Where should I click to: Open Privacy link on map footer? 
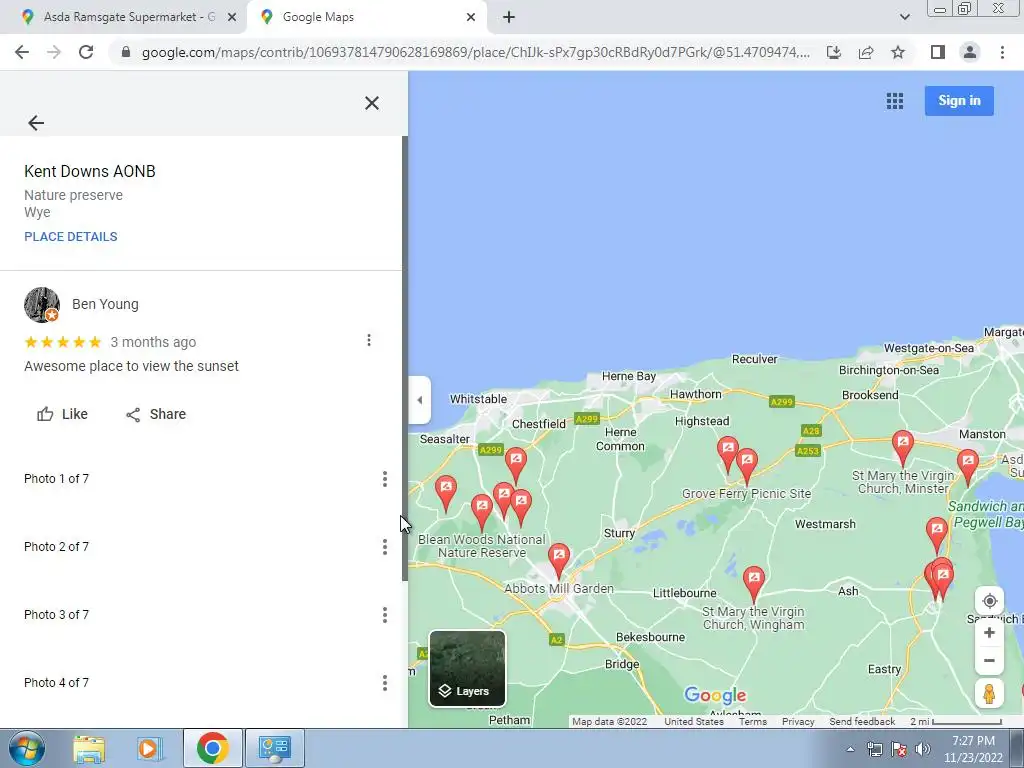click(798, 722)
